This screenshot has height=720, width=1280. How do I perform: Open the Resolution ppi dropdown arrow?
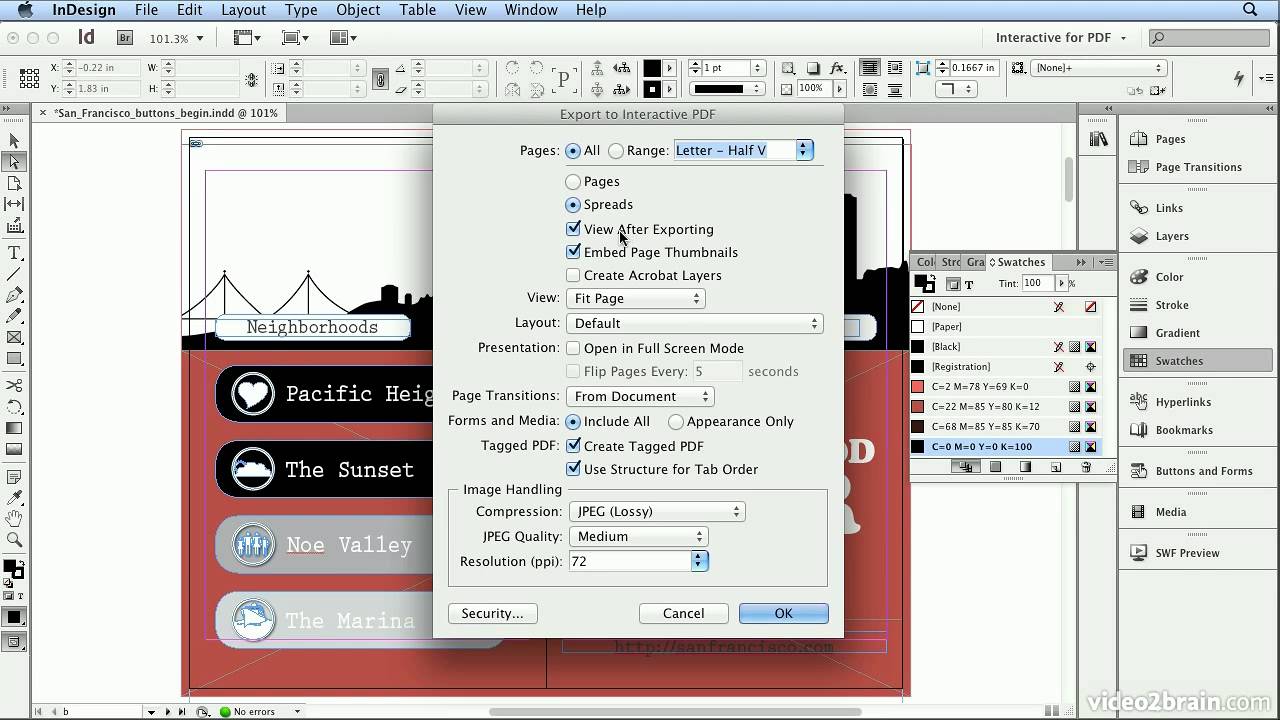pos(699,561)
